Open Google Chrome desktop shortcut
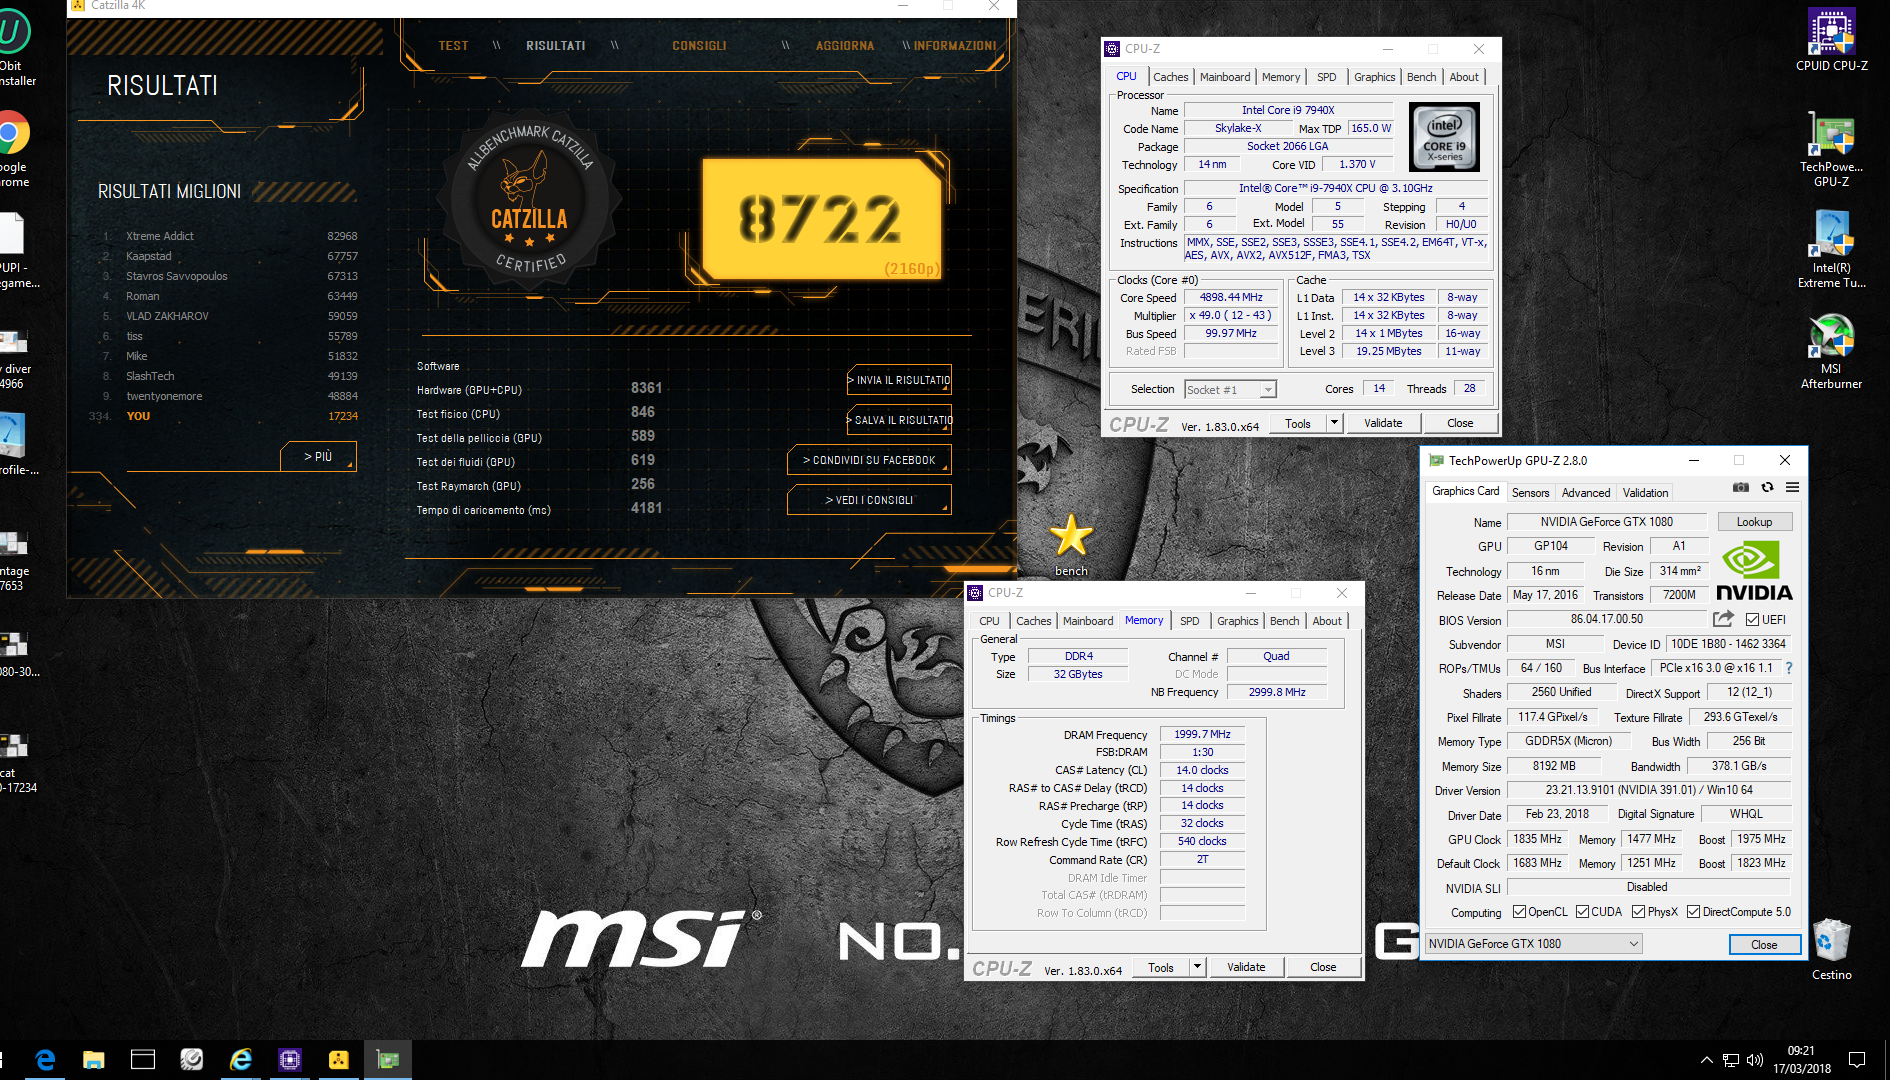This screenshot has width=1890, height=1080. tap(13, 148)
